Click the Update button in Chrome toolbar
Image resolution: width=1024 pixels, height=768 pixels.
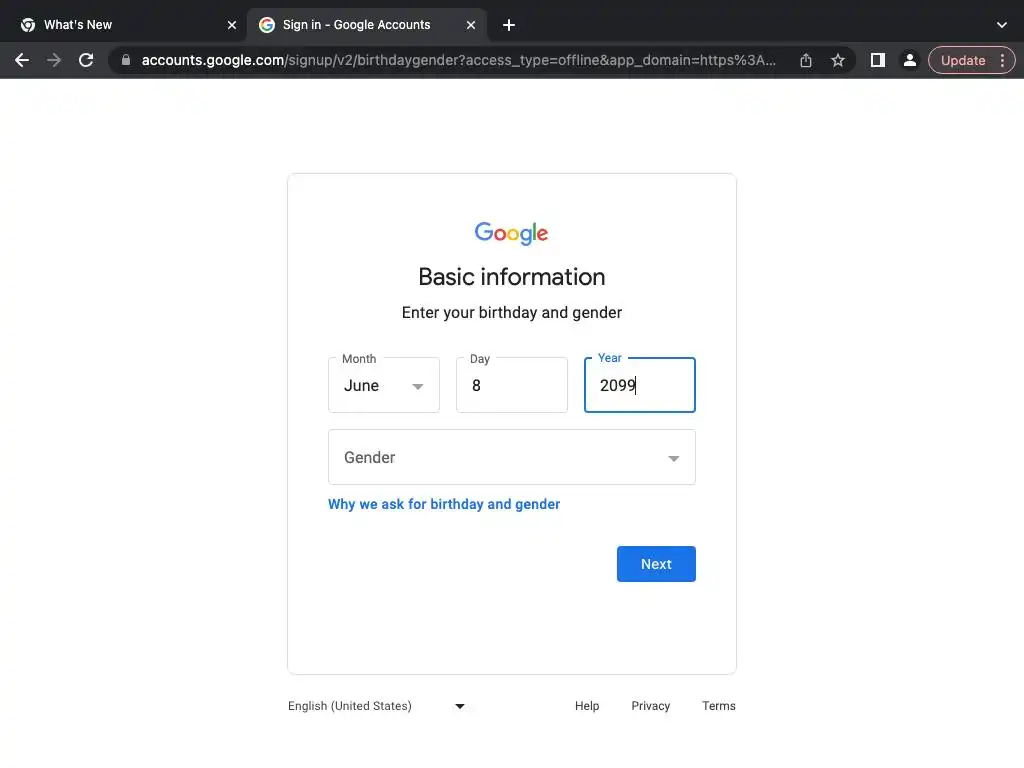[x=963, y=60]
